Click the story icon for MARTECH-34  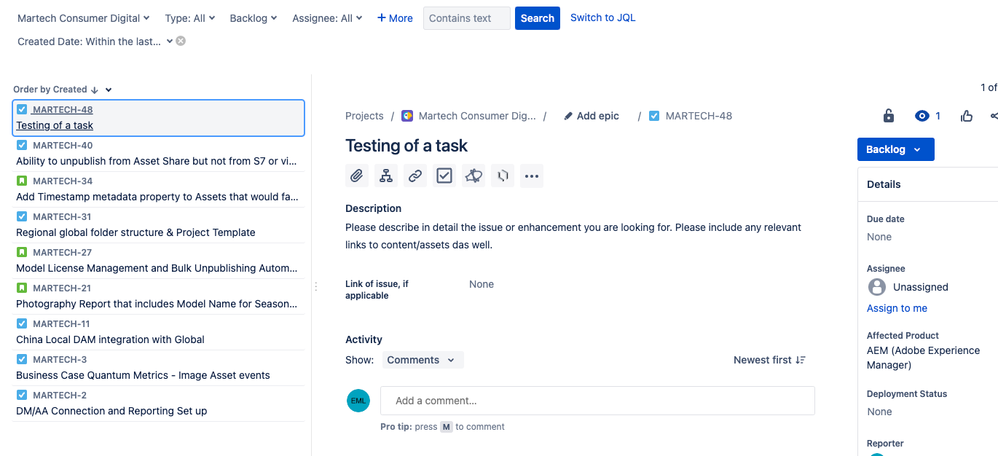pos(22,181)
